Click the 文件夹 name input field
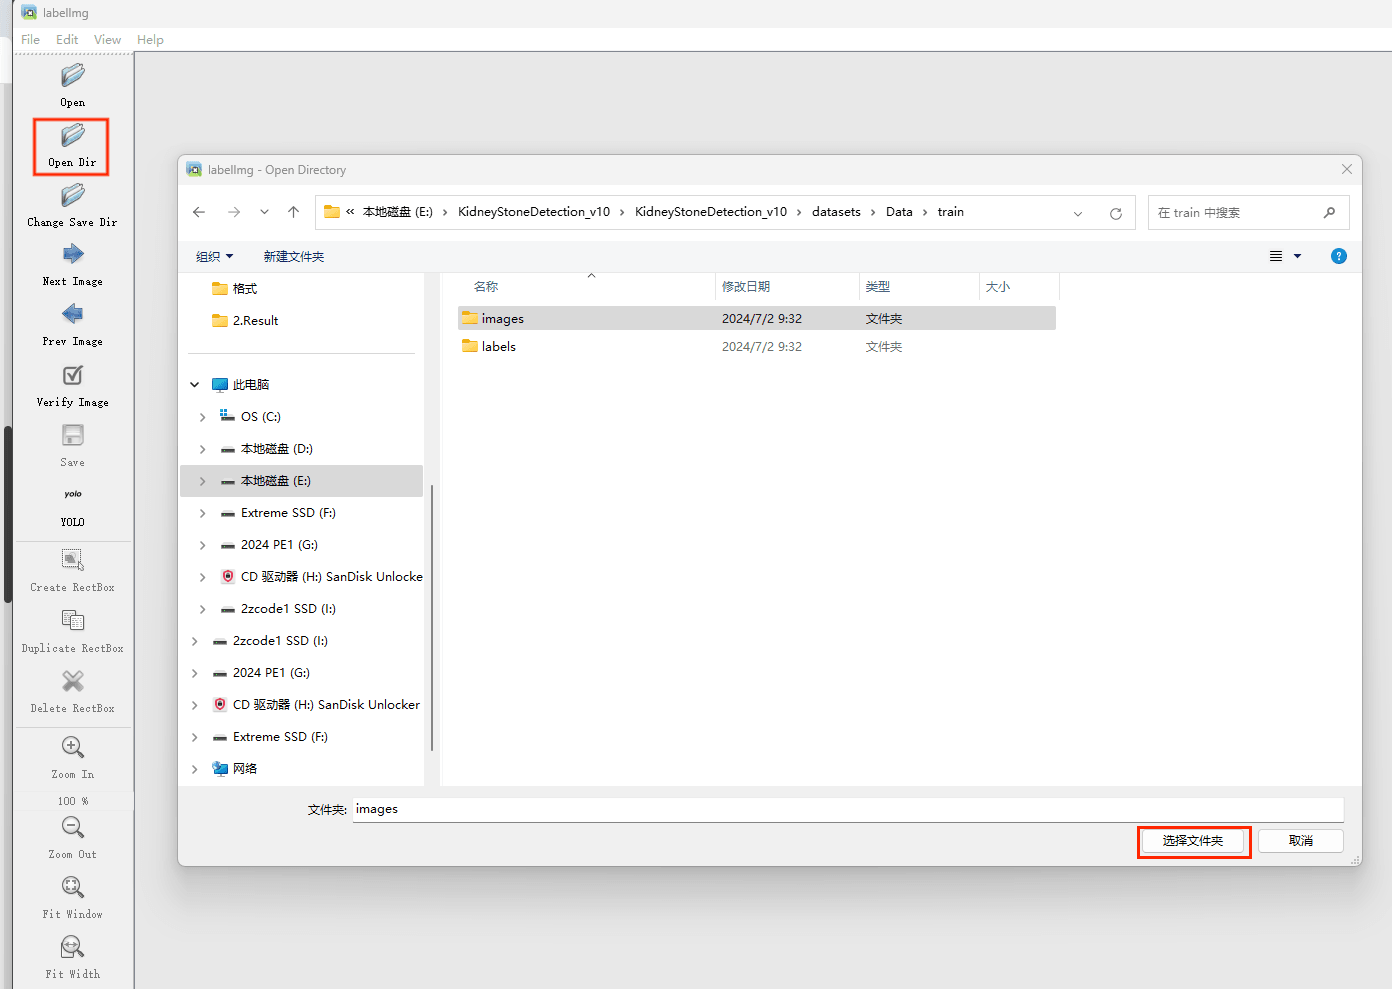Image resolution: width=1392 pixels, height=989 pixels. [846, 809]
